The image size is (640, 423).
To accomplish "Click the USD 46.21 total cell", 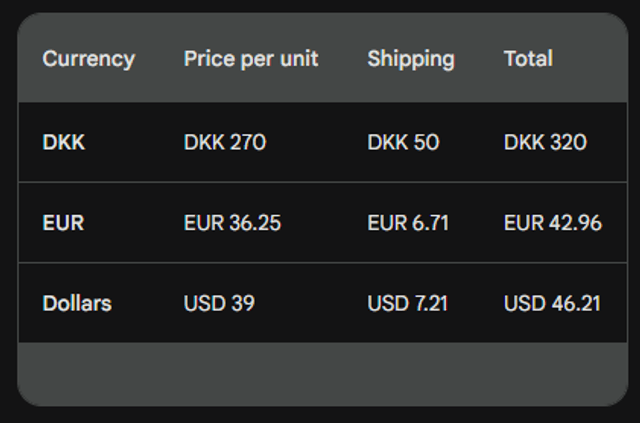I will 553,303.
